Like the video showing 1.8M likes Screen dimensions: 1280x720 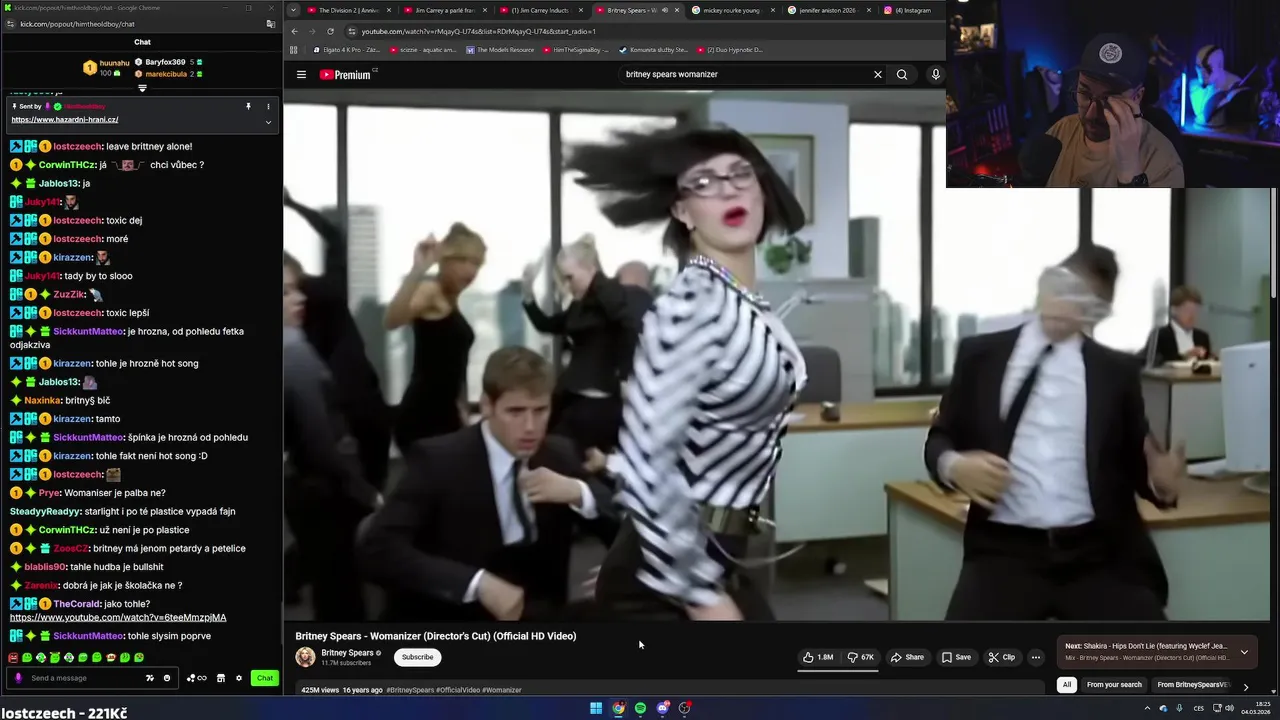point(818,657)
